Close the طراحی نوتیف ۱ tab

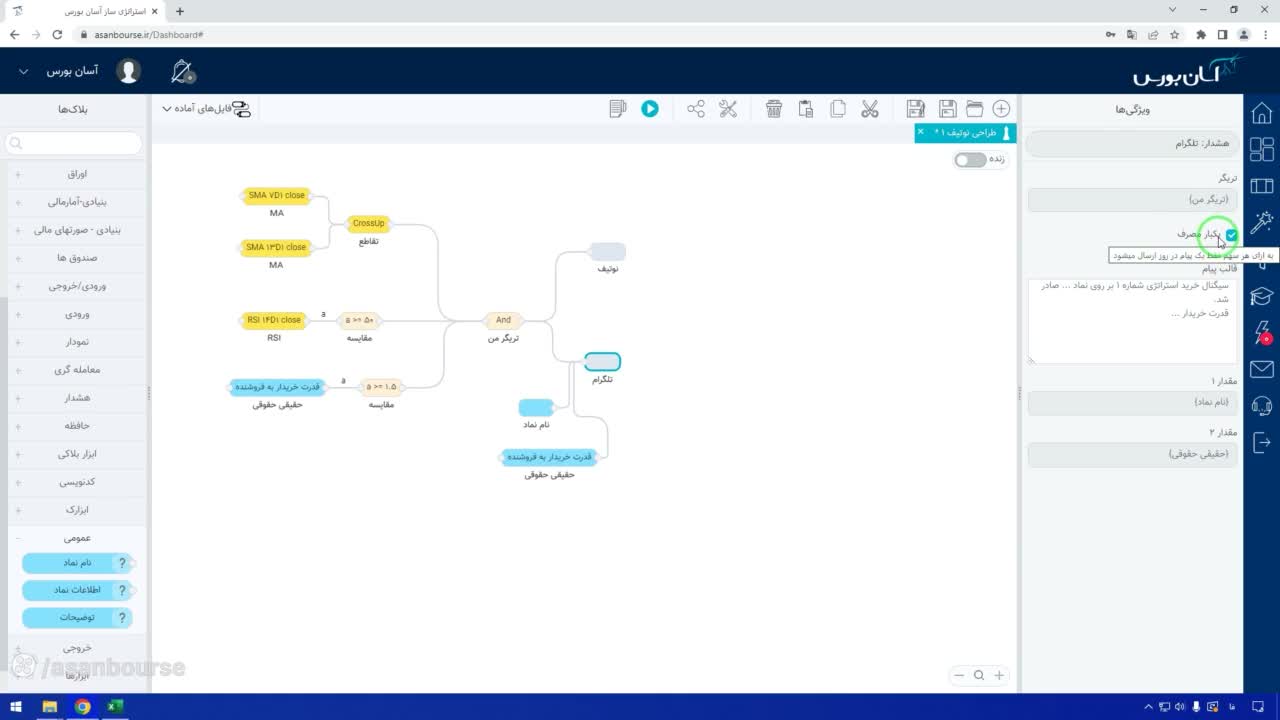point(920,132)
